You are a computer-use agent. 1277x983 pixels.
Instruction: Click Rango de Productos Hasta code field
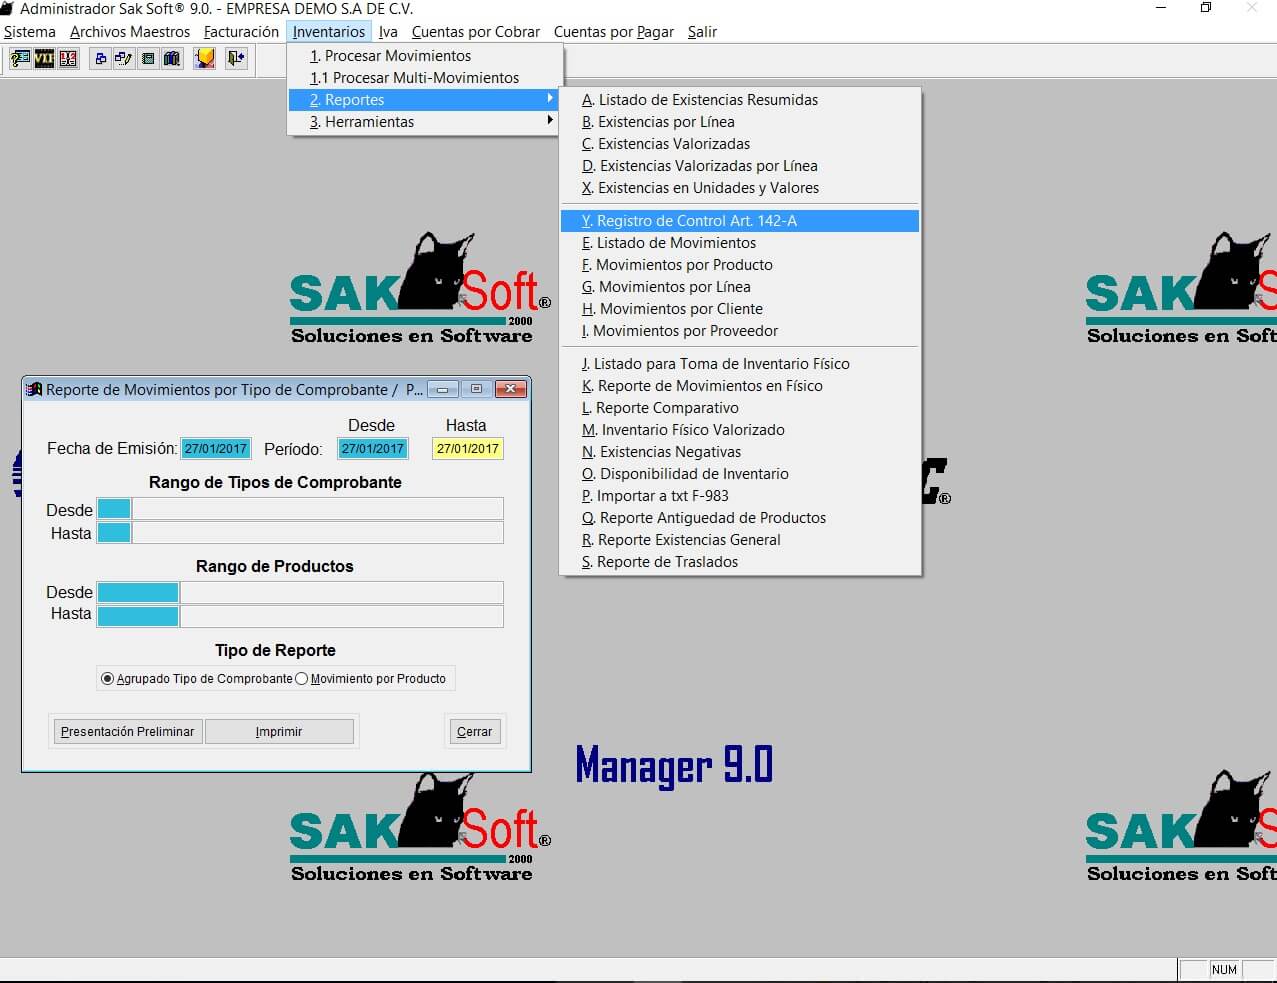138,616
